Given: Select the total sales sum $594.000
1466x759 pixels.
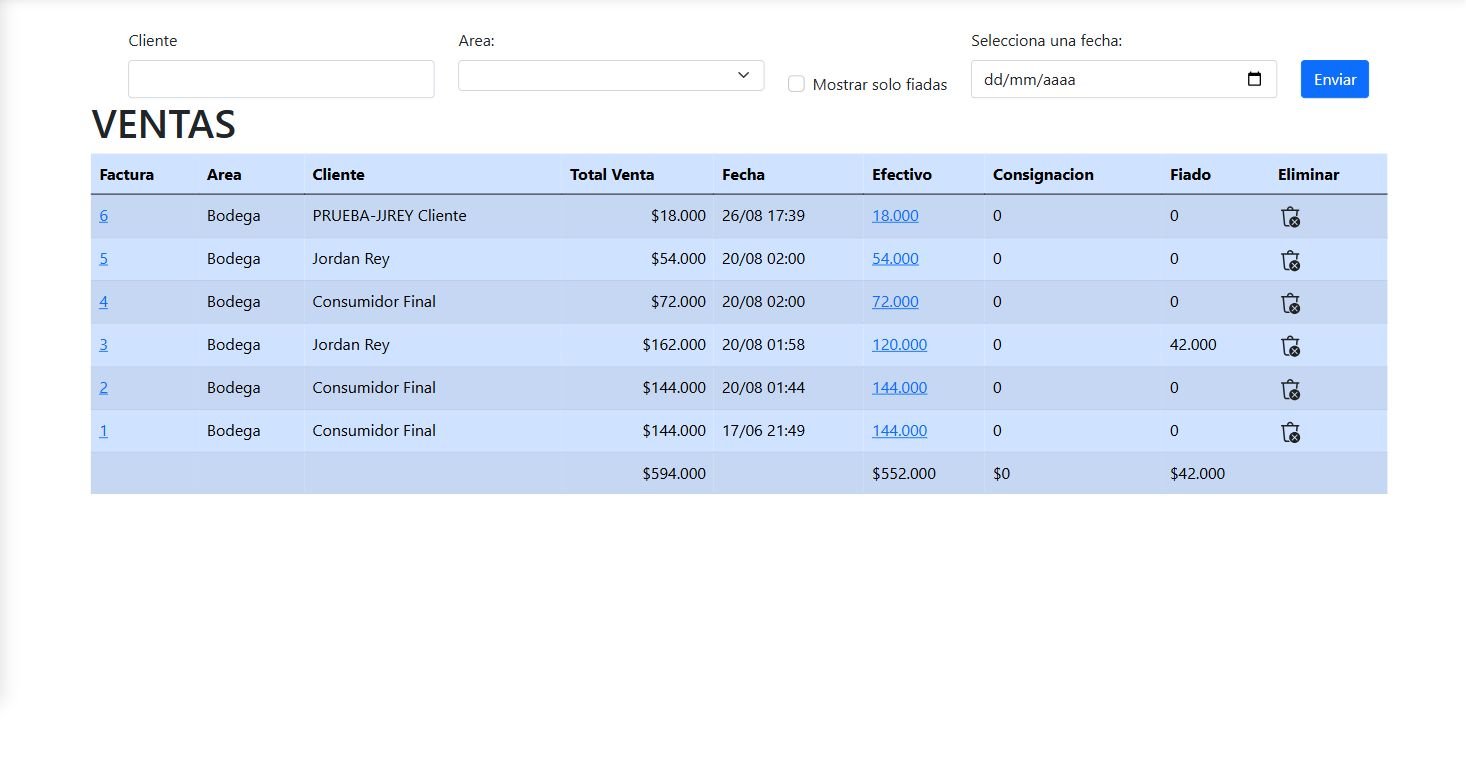Looking at the screenshot, I should click(x=674, y=474).
